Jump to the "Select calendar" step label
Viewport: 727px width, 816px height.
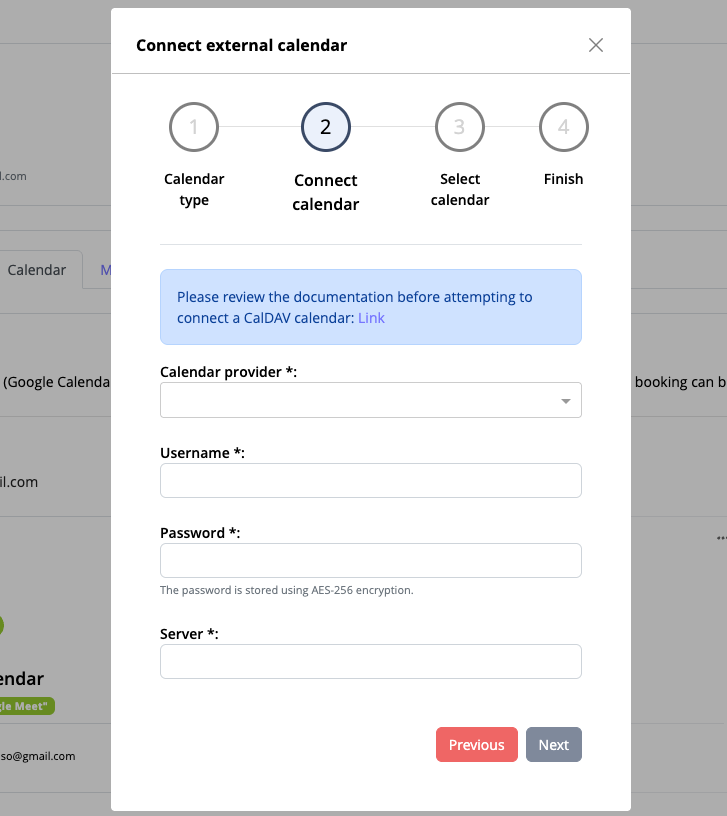[459, 189]
